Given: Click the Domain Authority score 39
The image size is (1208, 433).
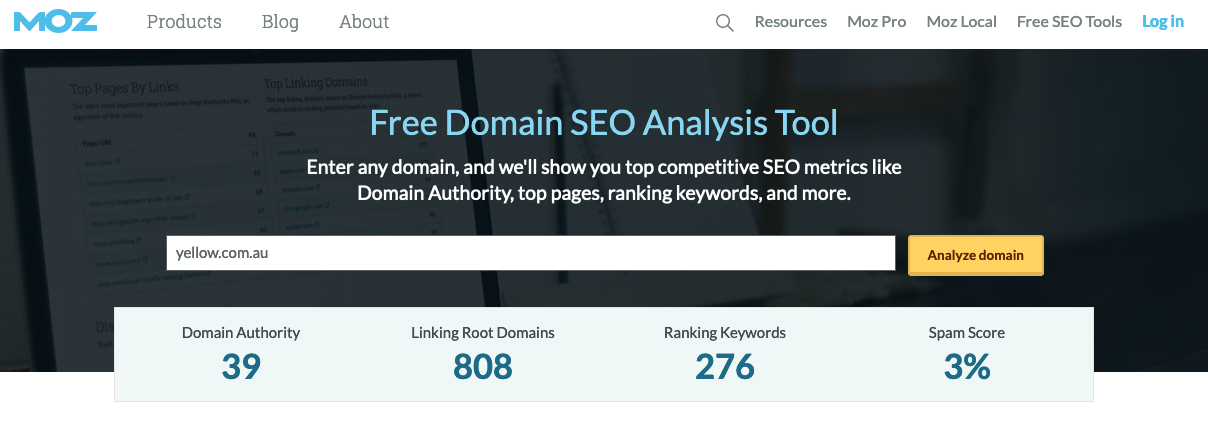Looking at the screenshot, I should [241, 367].
